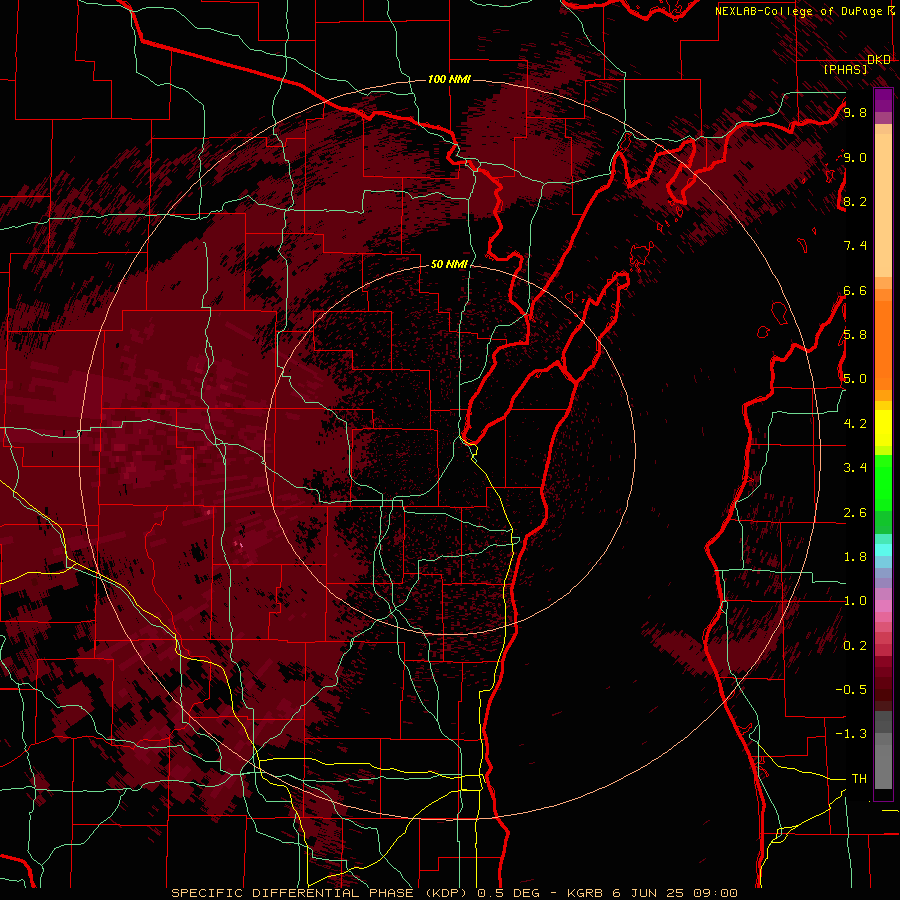Click the DKD label above the legend

point(879,60)
